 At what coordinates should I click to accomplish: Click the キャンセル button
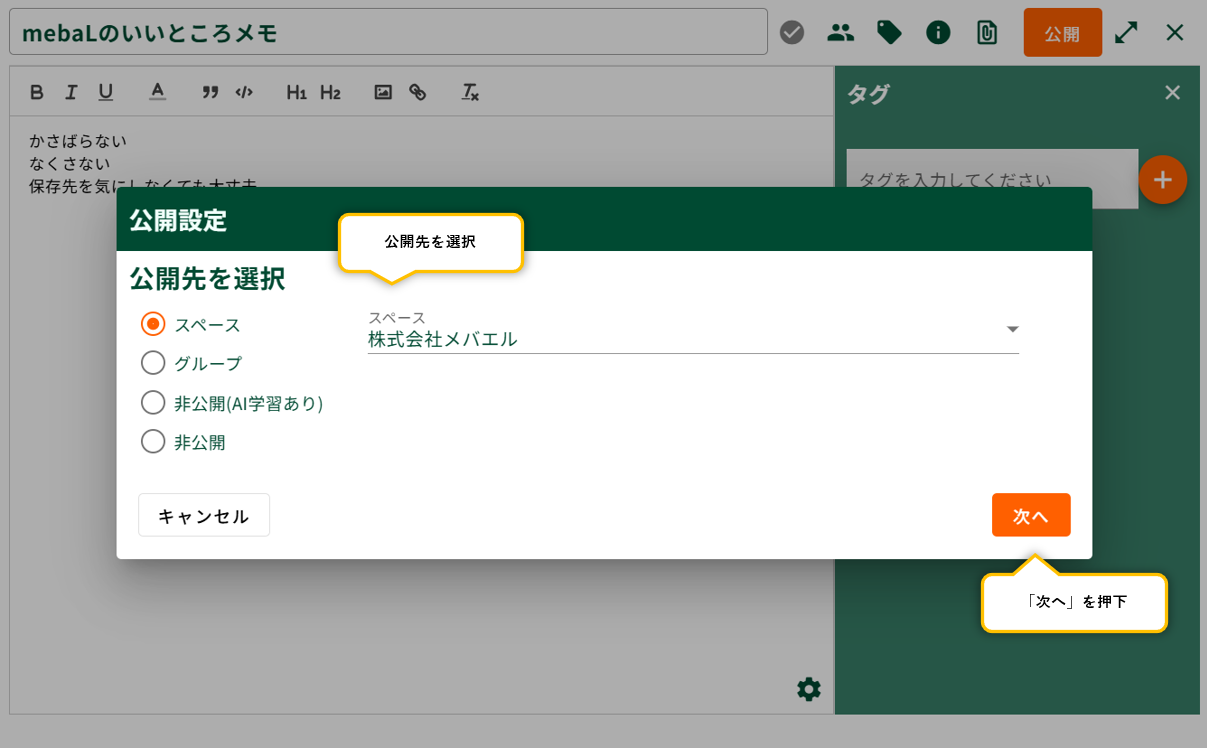(204, 515)
